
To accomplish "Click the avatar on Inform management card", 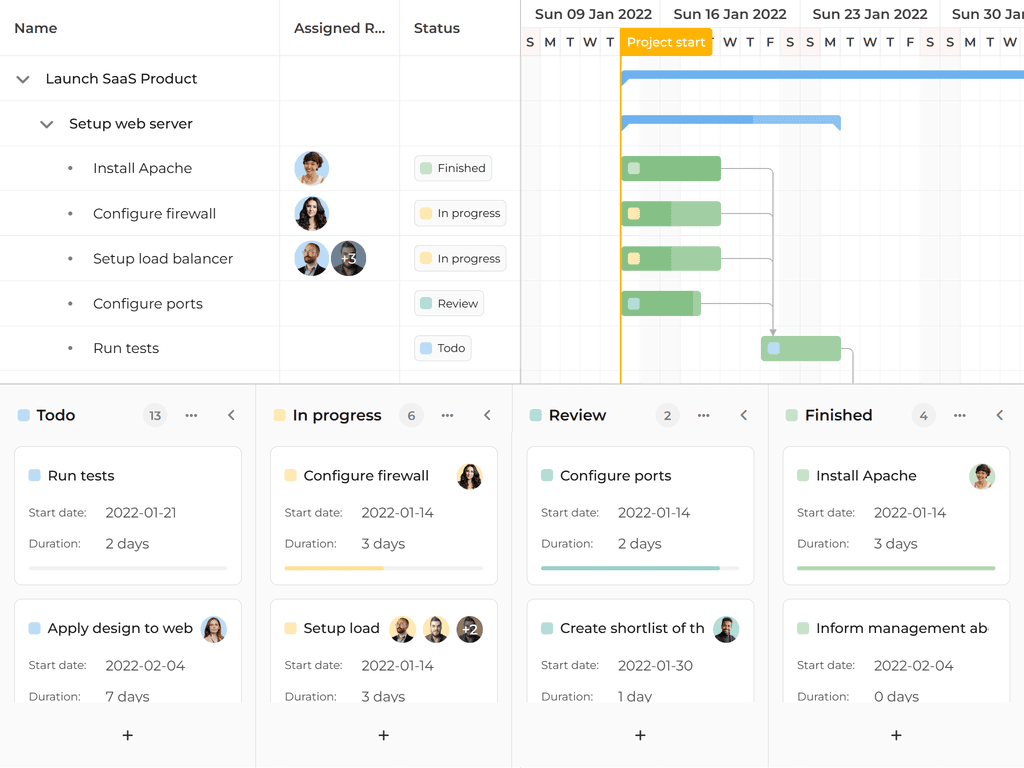I will 982,629.
